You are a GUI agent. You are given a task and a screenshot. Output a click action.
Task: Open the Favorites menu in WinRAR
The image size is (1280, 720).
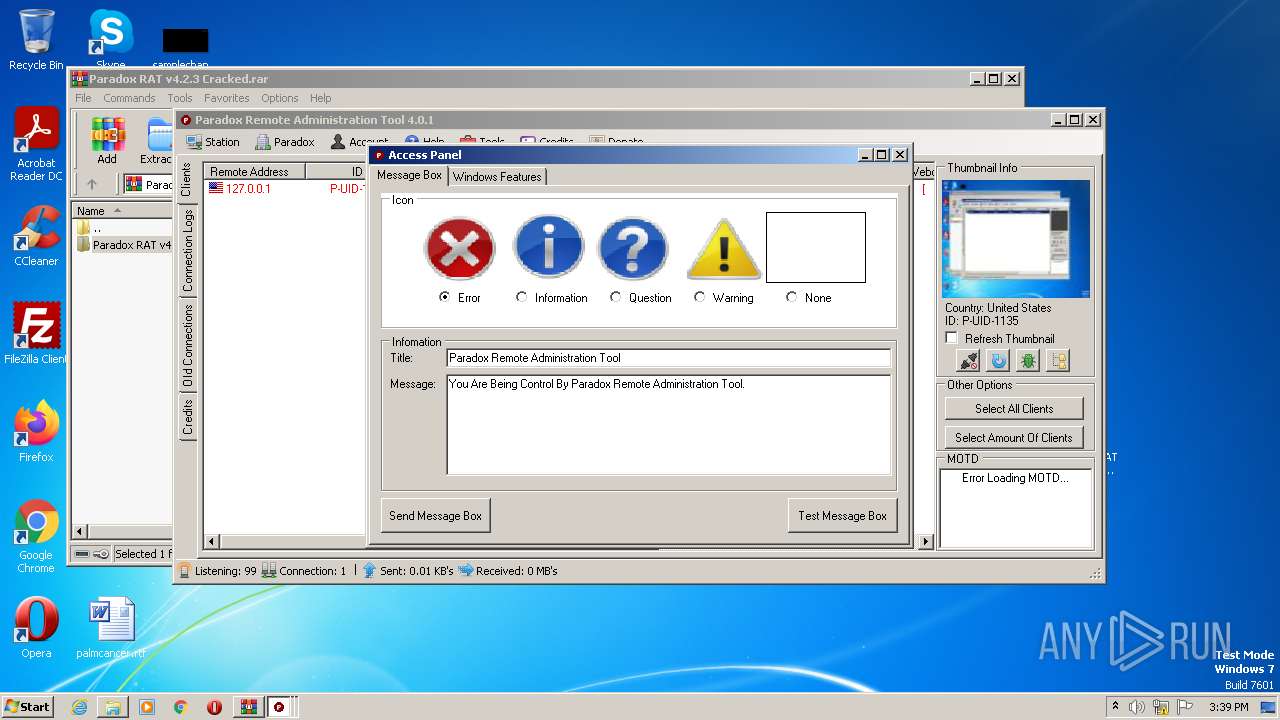click(227, 98)
